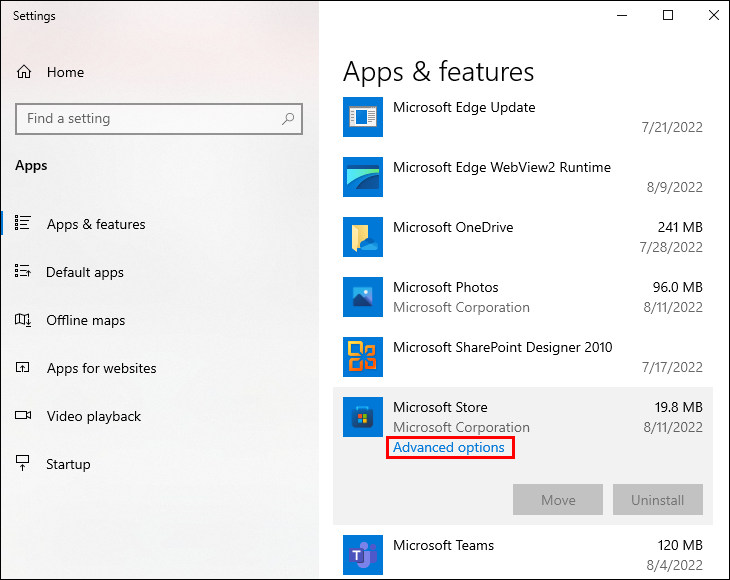Click the Microsoft OneDrive app icon
The height and width of the screenshot is (580, 730).
pos(363,237)
